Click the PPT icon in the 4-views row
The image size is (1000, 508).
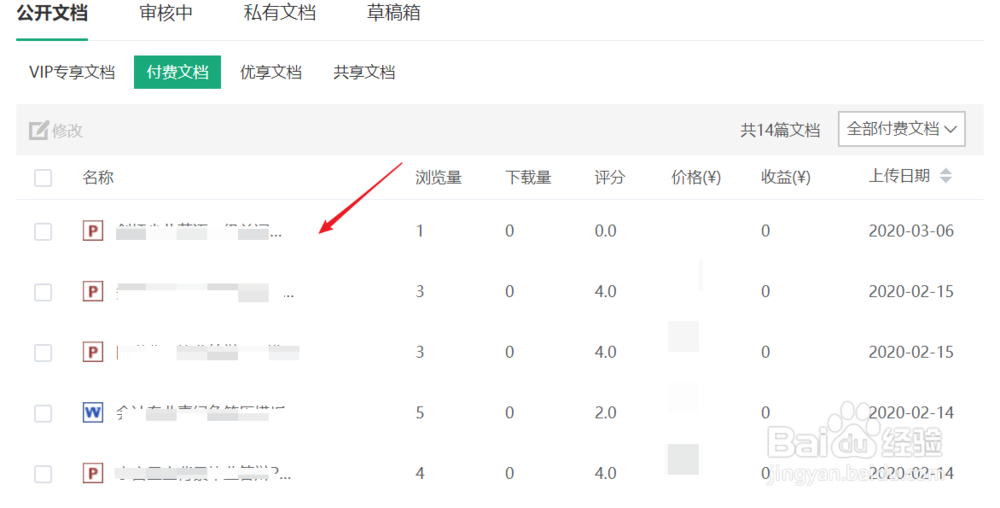coord(93,473)
